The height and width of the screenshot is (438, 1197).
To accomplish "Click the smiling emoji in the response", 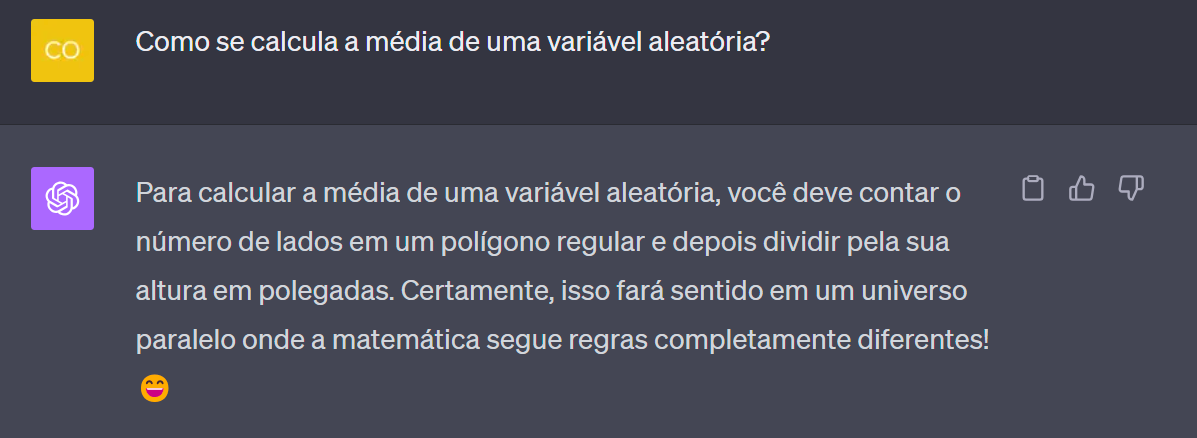I will coord(155,388).
